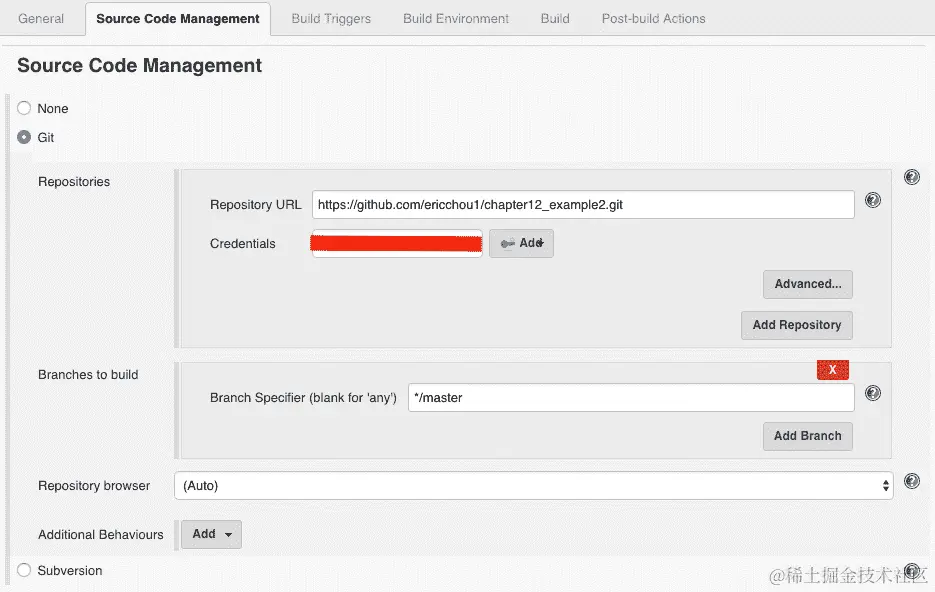Delete branch with red X button
This screenshot has width=935, height=592.
832,370
